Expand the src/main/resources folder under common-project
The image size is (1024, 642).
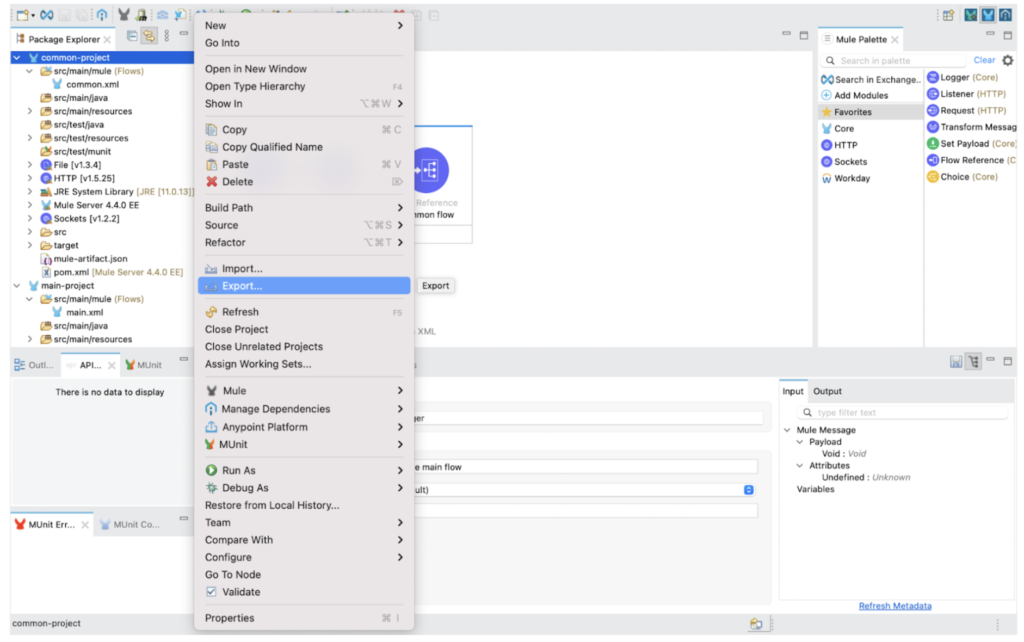pyautogui.click(x=30, y=111)
